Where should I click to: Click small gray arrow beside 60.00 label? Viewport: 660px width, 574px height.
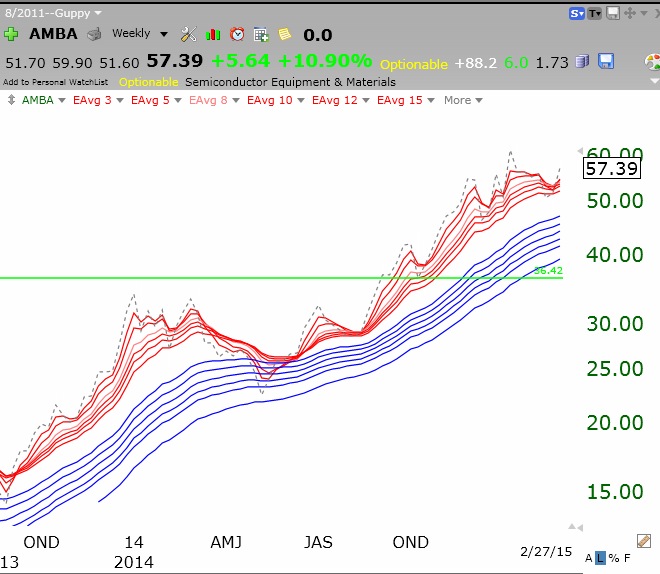[x=580, y=151]
